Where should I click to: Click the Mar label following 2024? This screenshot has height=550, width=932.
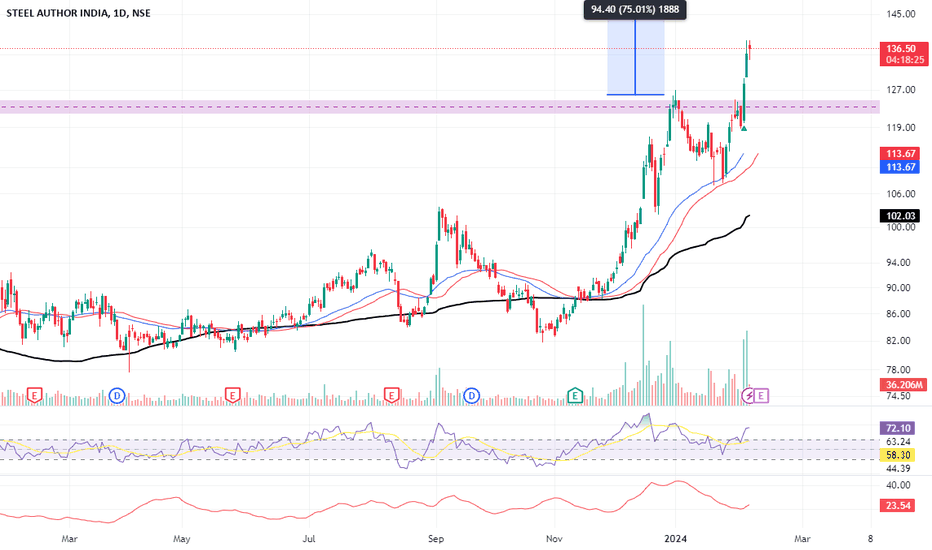[x=802, y=539]
